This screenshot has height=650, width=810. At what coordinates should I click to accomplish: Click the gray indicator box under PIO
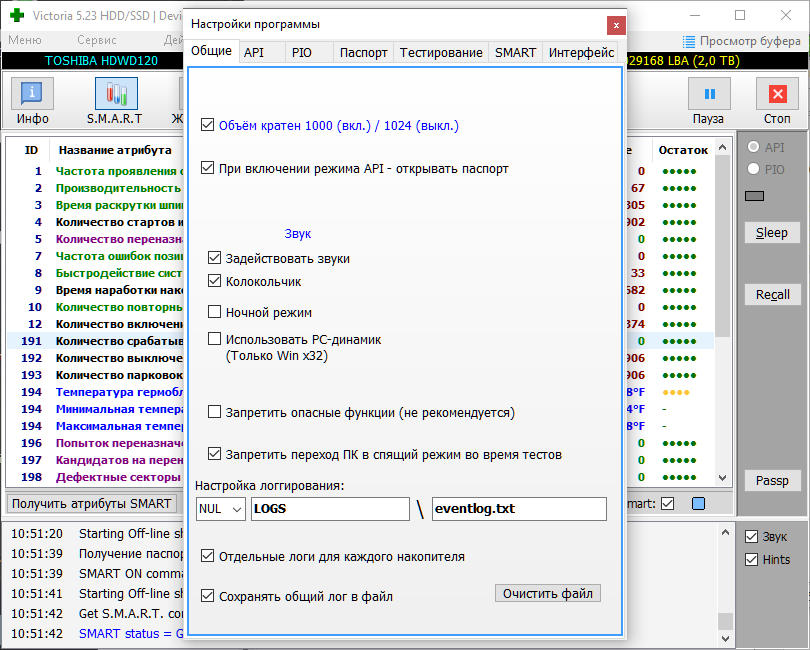[754, 196]
